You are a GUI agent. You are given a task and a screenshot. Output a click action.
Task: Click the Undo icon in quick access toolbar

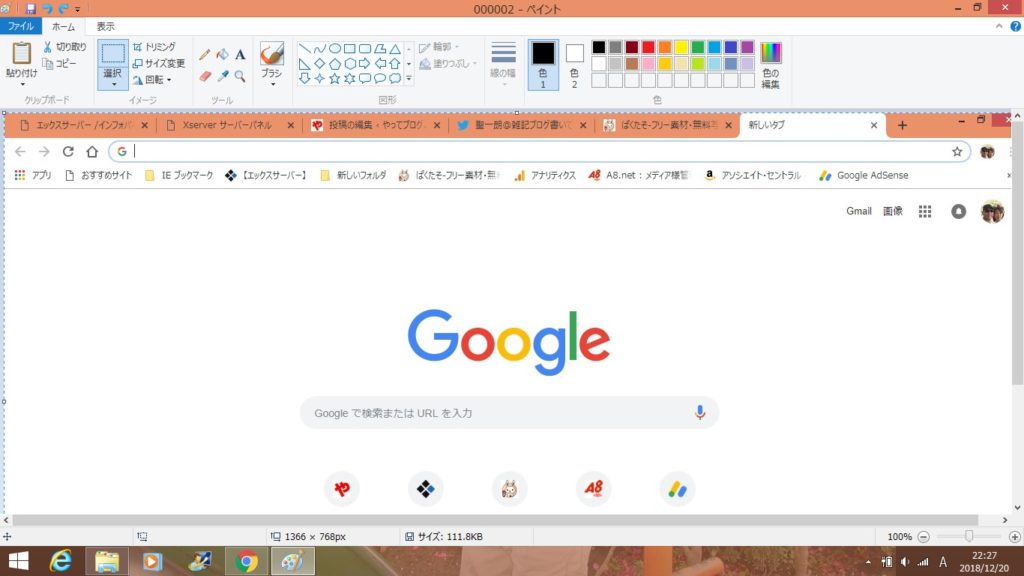pyautogui.click(x=47, y=8)
